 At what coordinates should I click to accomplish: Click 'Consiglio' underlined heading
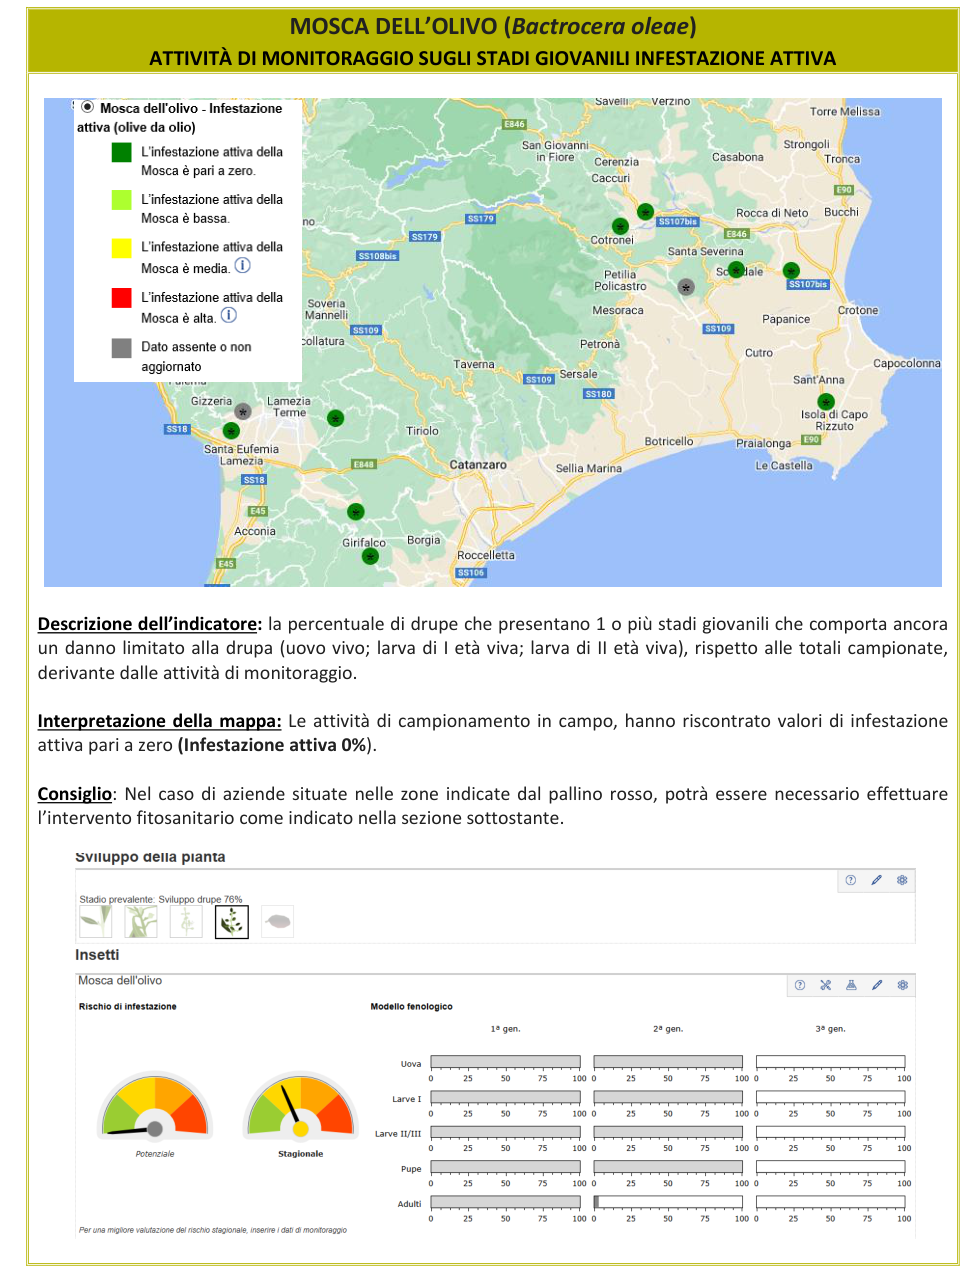(x=75, y=794)
